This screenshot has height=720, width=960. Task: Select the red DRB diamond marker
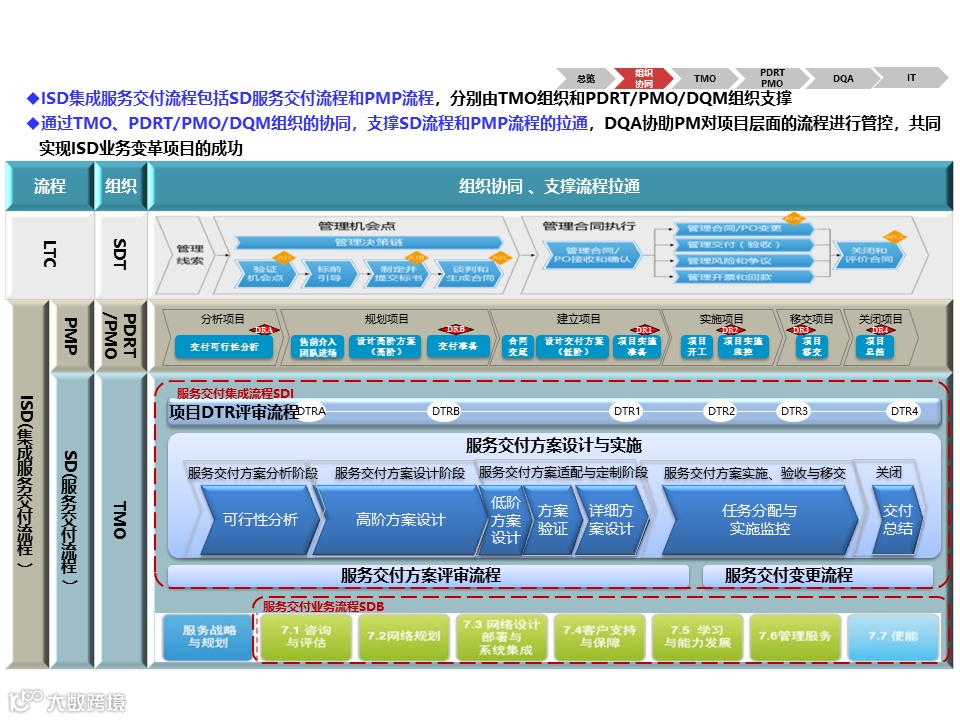(x=456, y=329)
